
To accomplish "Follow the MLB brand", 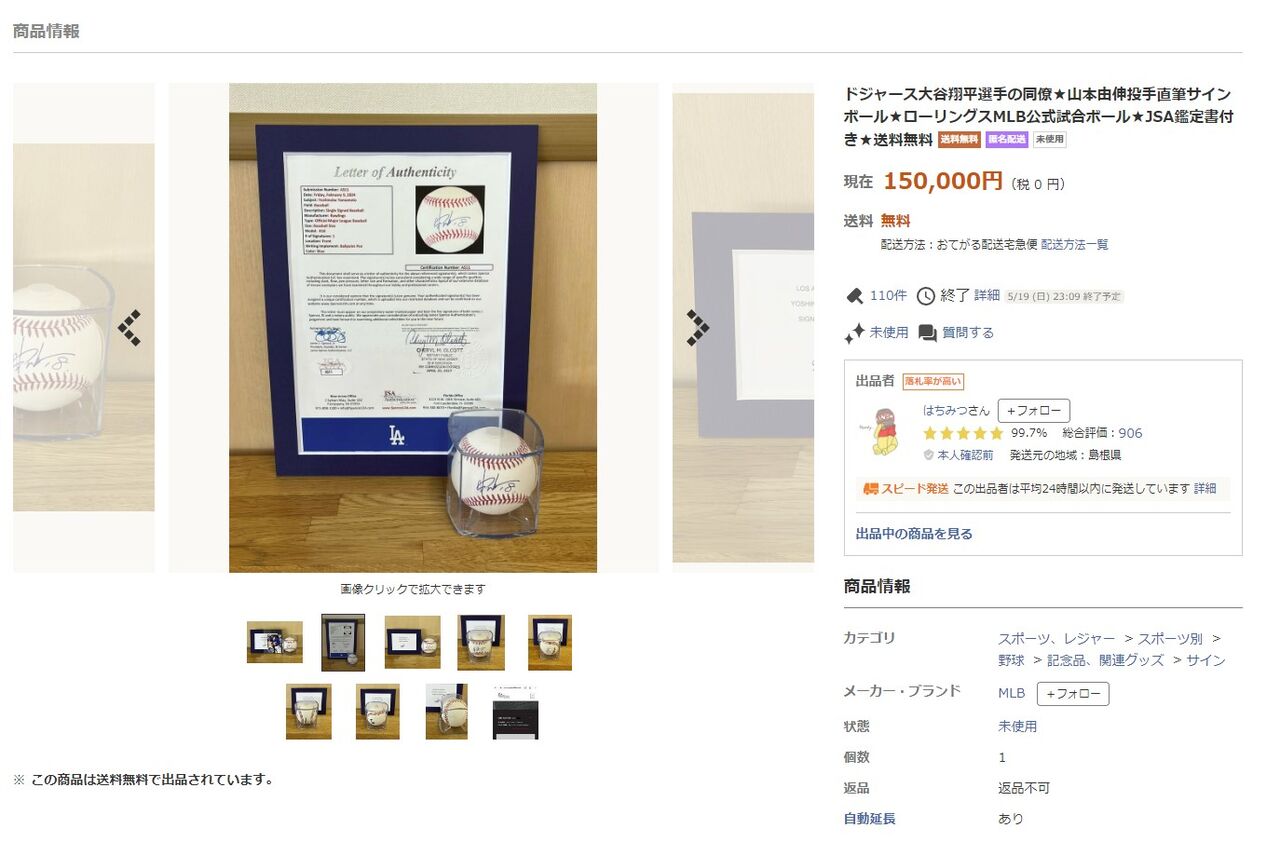I will [x=1072, y=694].
